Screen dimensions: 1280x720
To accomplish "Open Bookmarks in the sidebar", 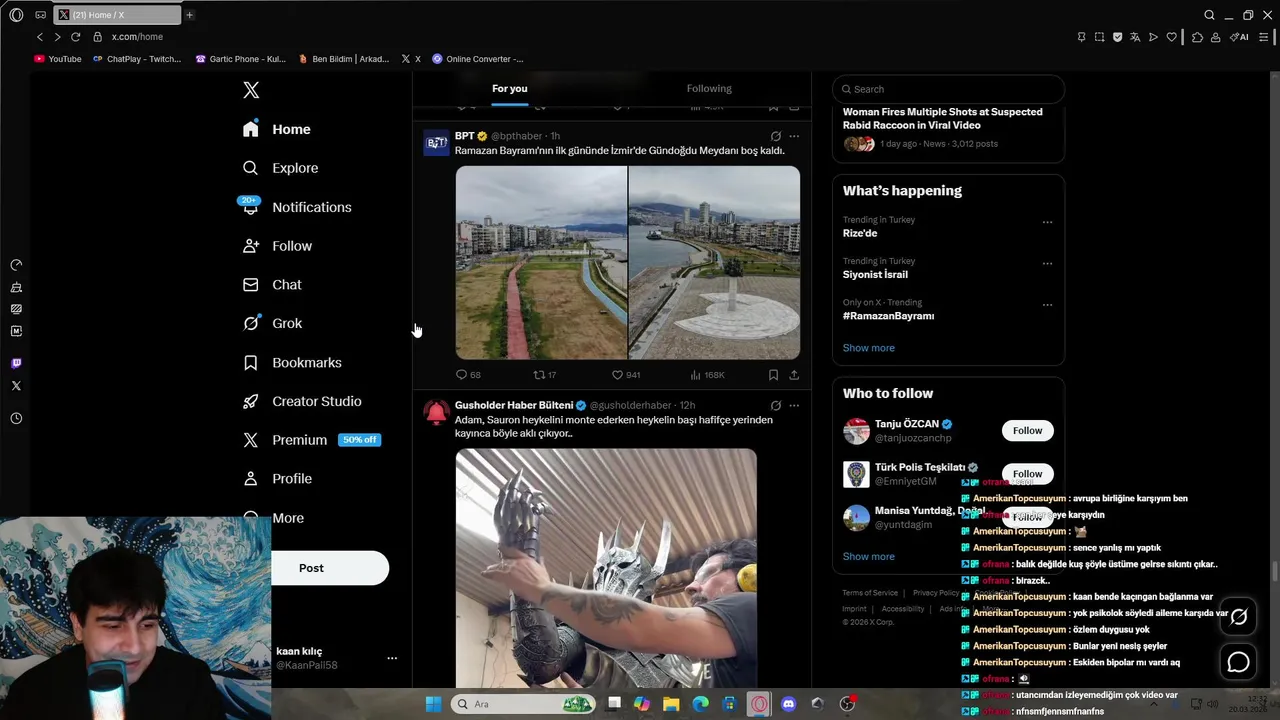I will point(292,362).
